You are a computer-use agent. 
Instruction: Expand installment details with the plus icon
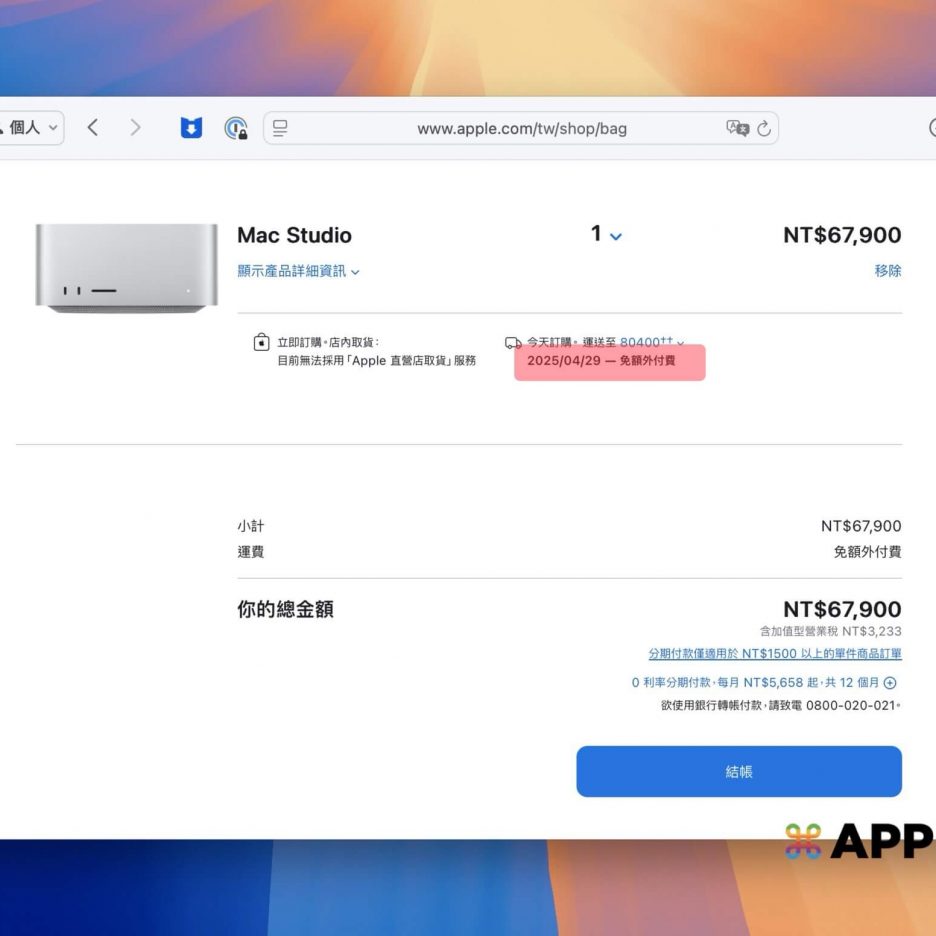point(890,683)
